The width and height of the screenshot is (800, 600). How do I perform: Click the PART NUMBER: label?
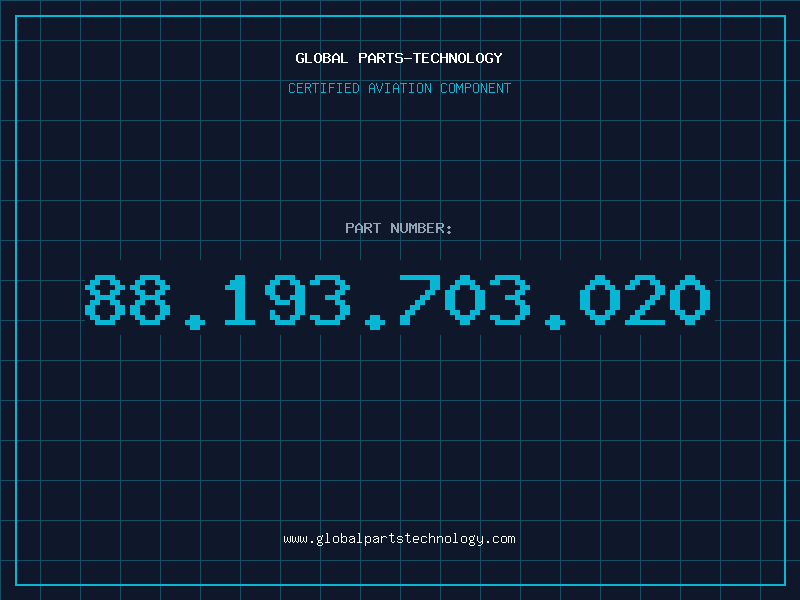click(398, 228)
